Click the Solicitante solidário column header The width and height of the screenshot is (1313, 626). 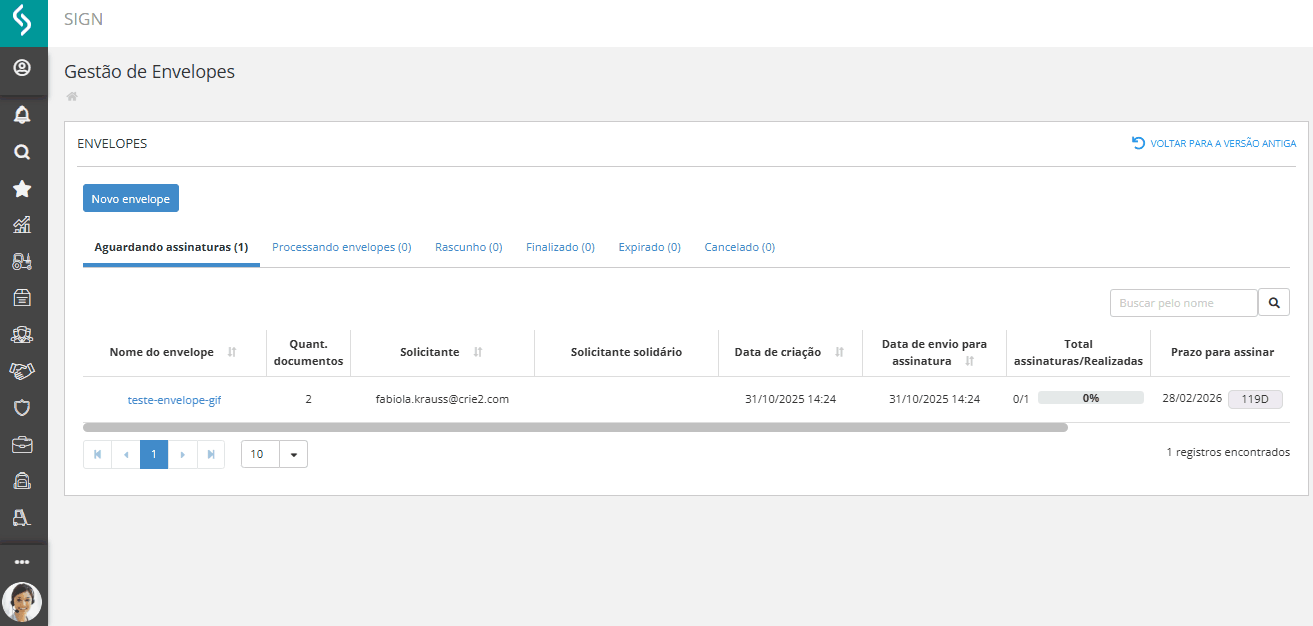tap(626, 352)
